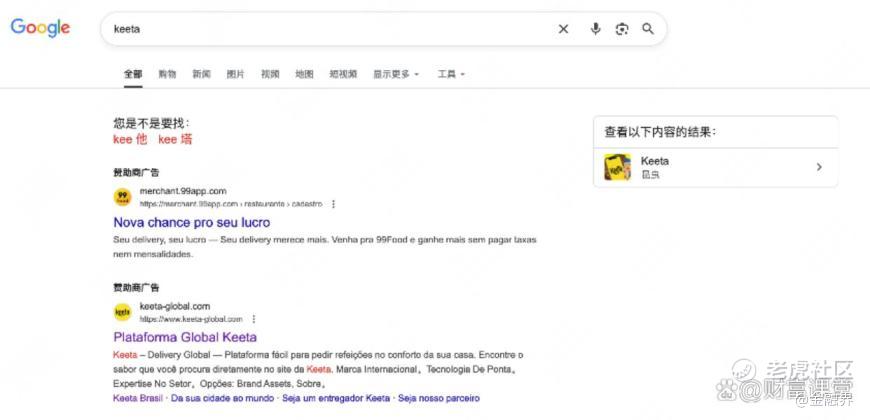Switch to the 地图 tab

click(304, 74)
